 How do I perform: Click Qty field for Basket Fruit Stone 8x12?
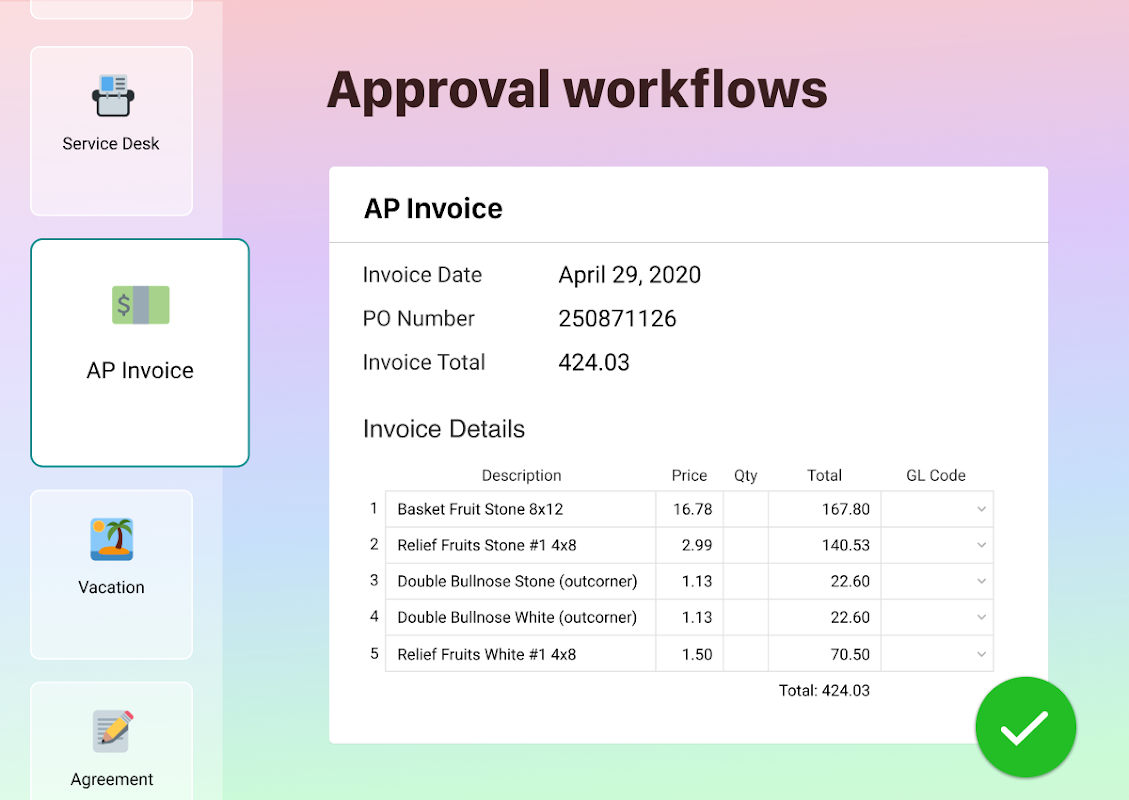745,509
